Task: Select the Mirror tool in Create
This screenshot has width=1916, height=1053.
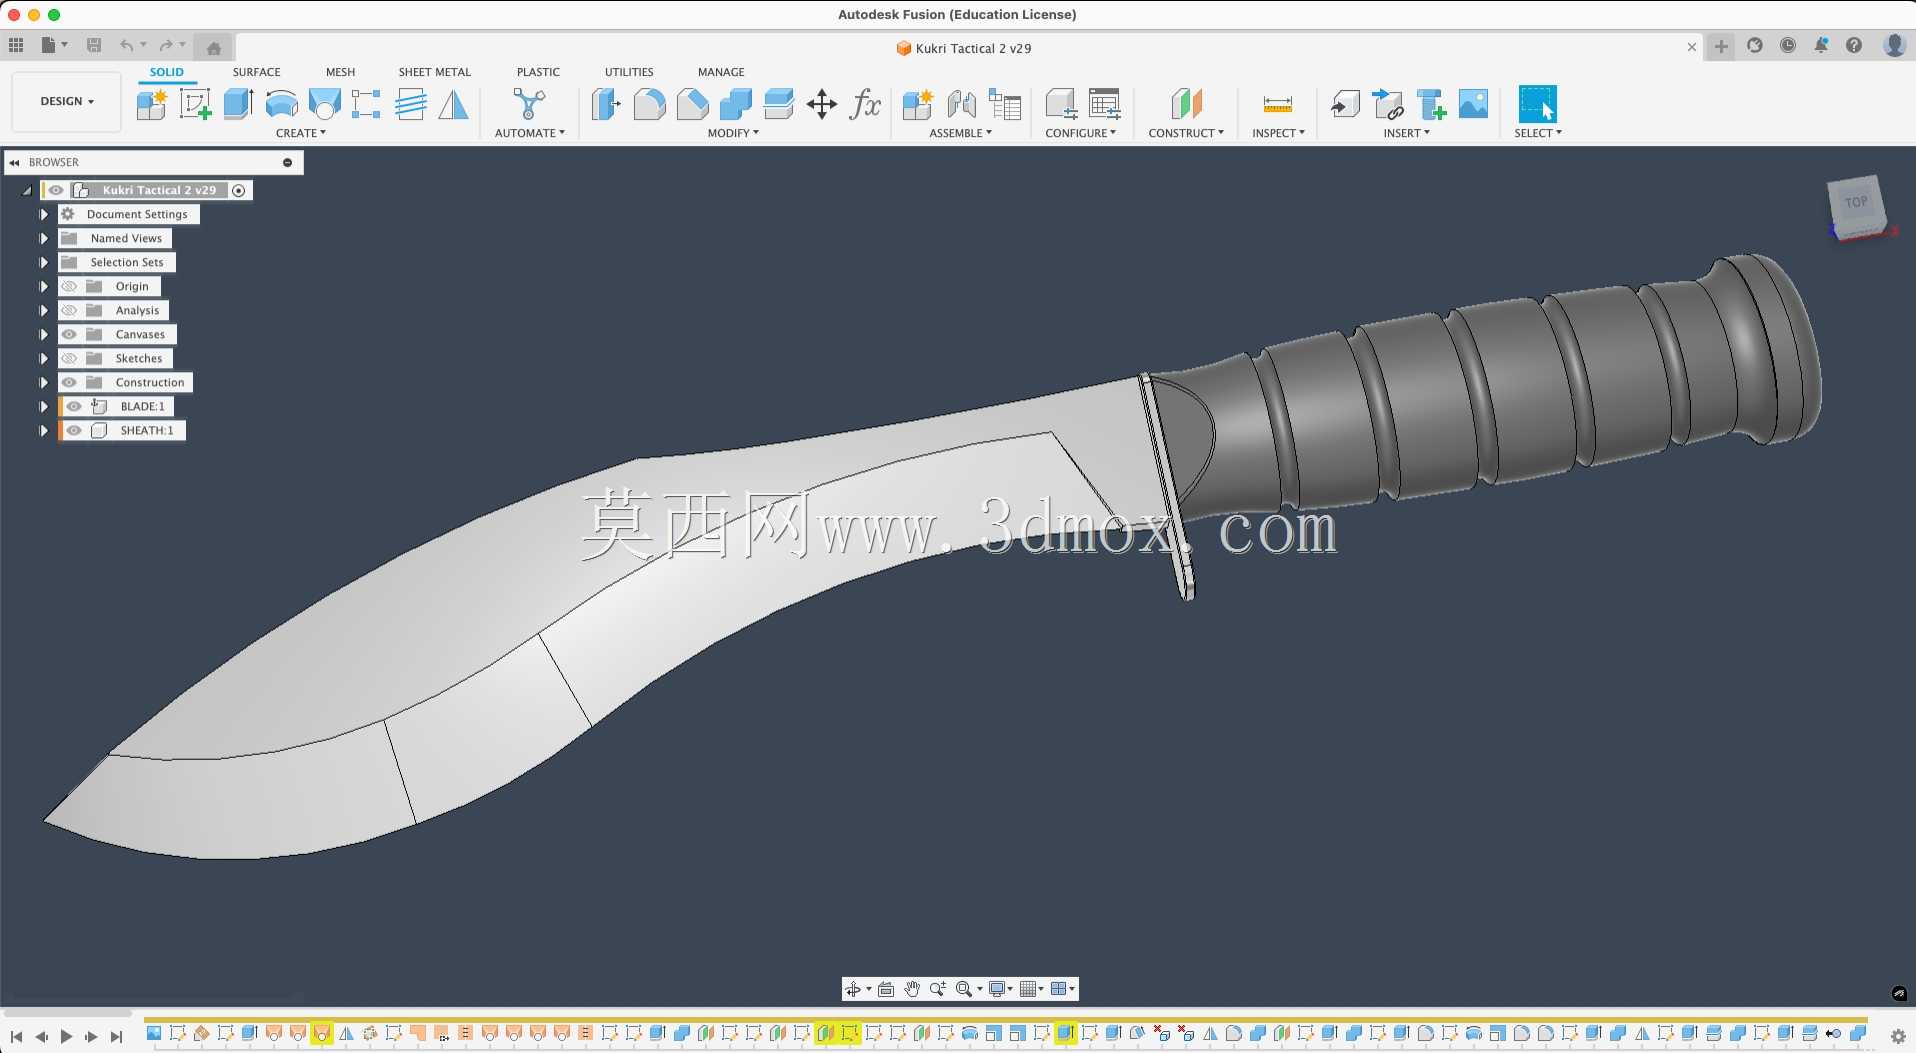Action: (453, 104)
